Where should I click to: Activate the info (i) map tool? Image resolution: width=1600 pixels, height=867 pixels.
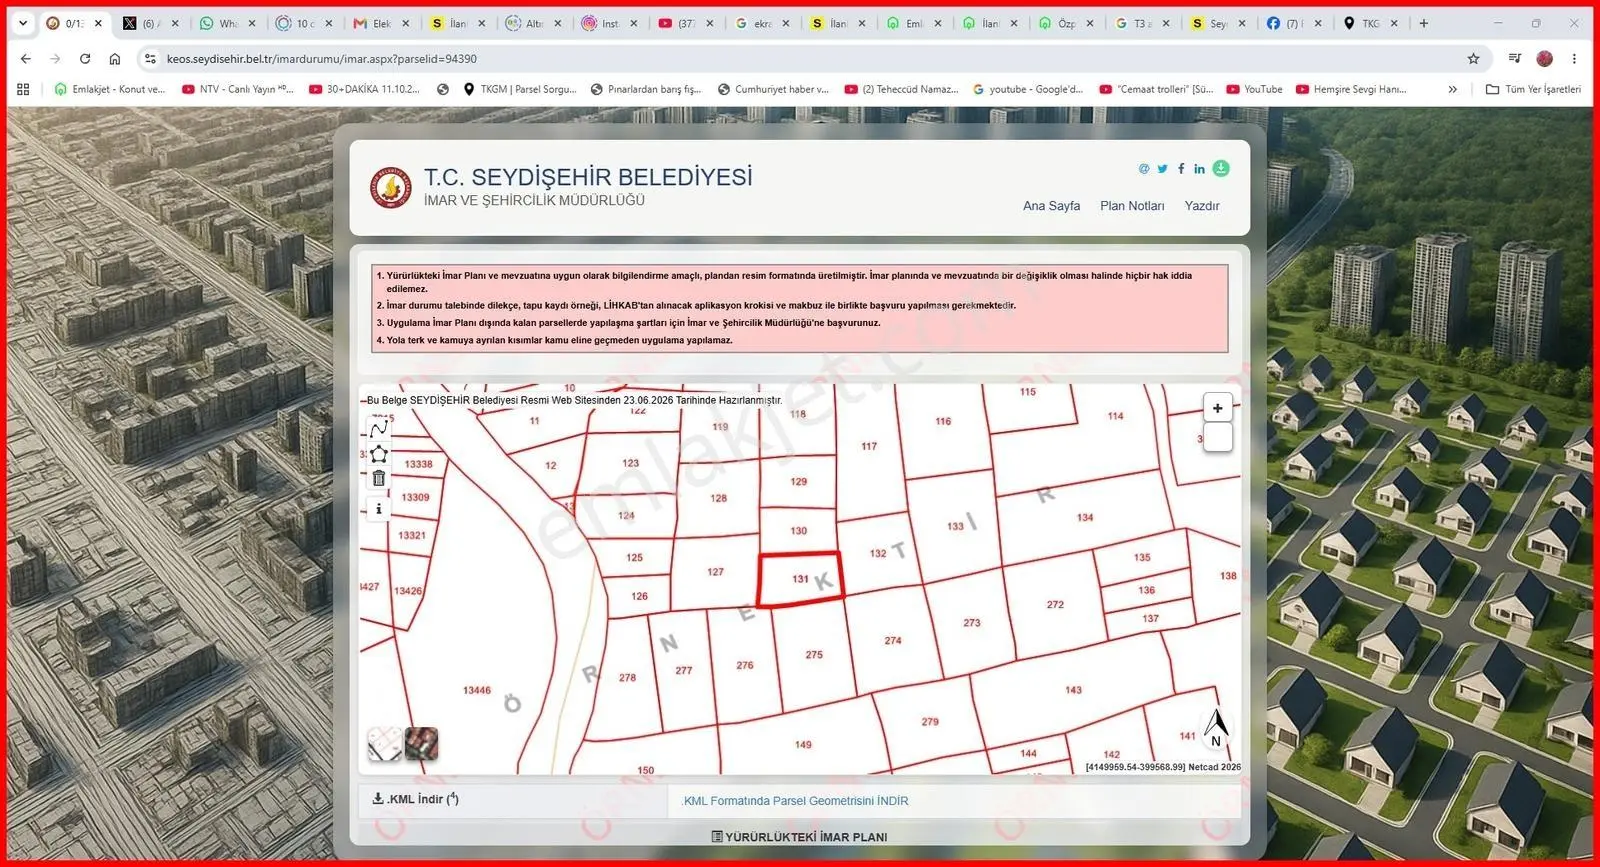pyautogui.click(x=379, y=509)
